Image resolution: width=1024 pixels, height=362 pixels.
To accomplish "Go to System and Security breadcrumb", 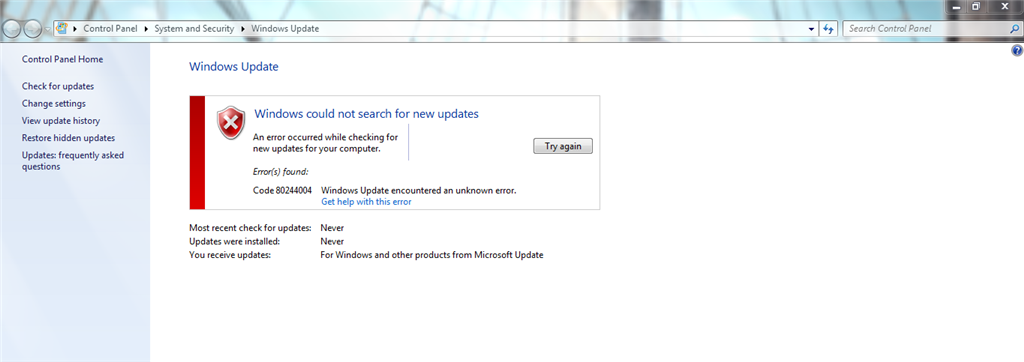I will [194, 29].
